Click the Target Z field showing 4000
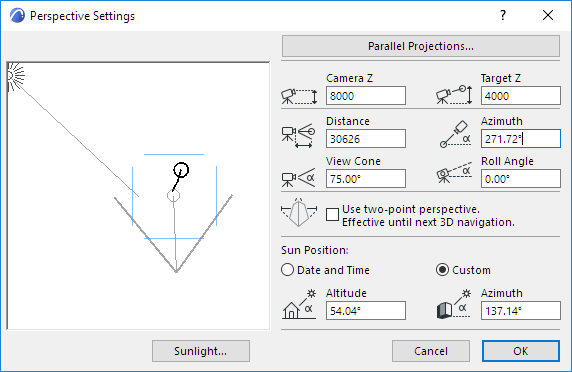This screenshot has width=572, height=372. click(x=521, y=96)
